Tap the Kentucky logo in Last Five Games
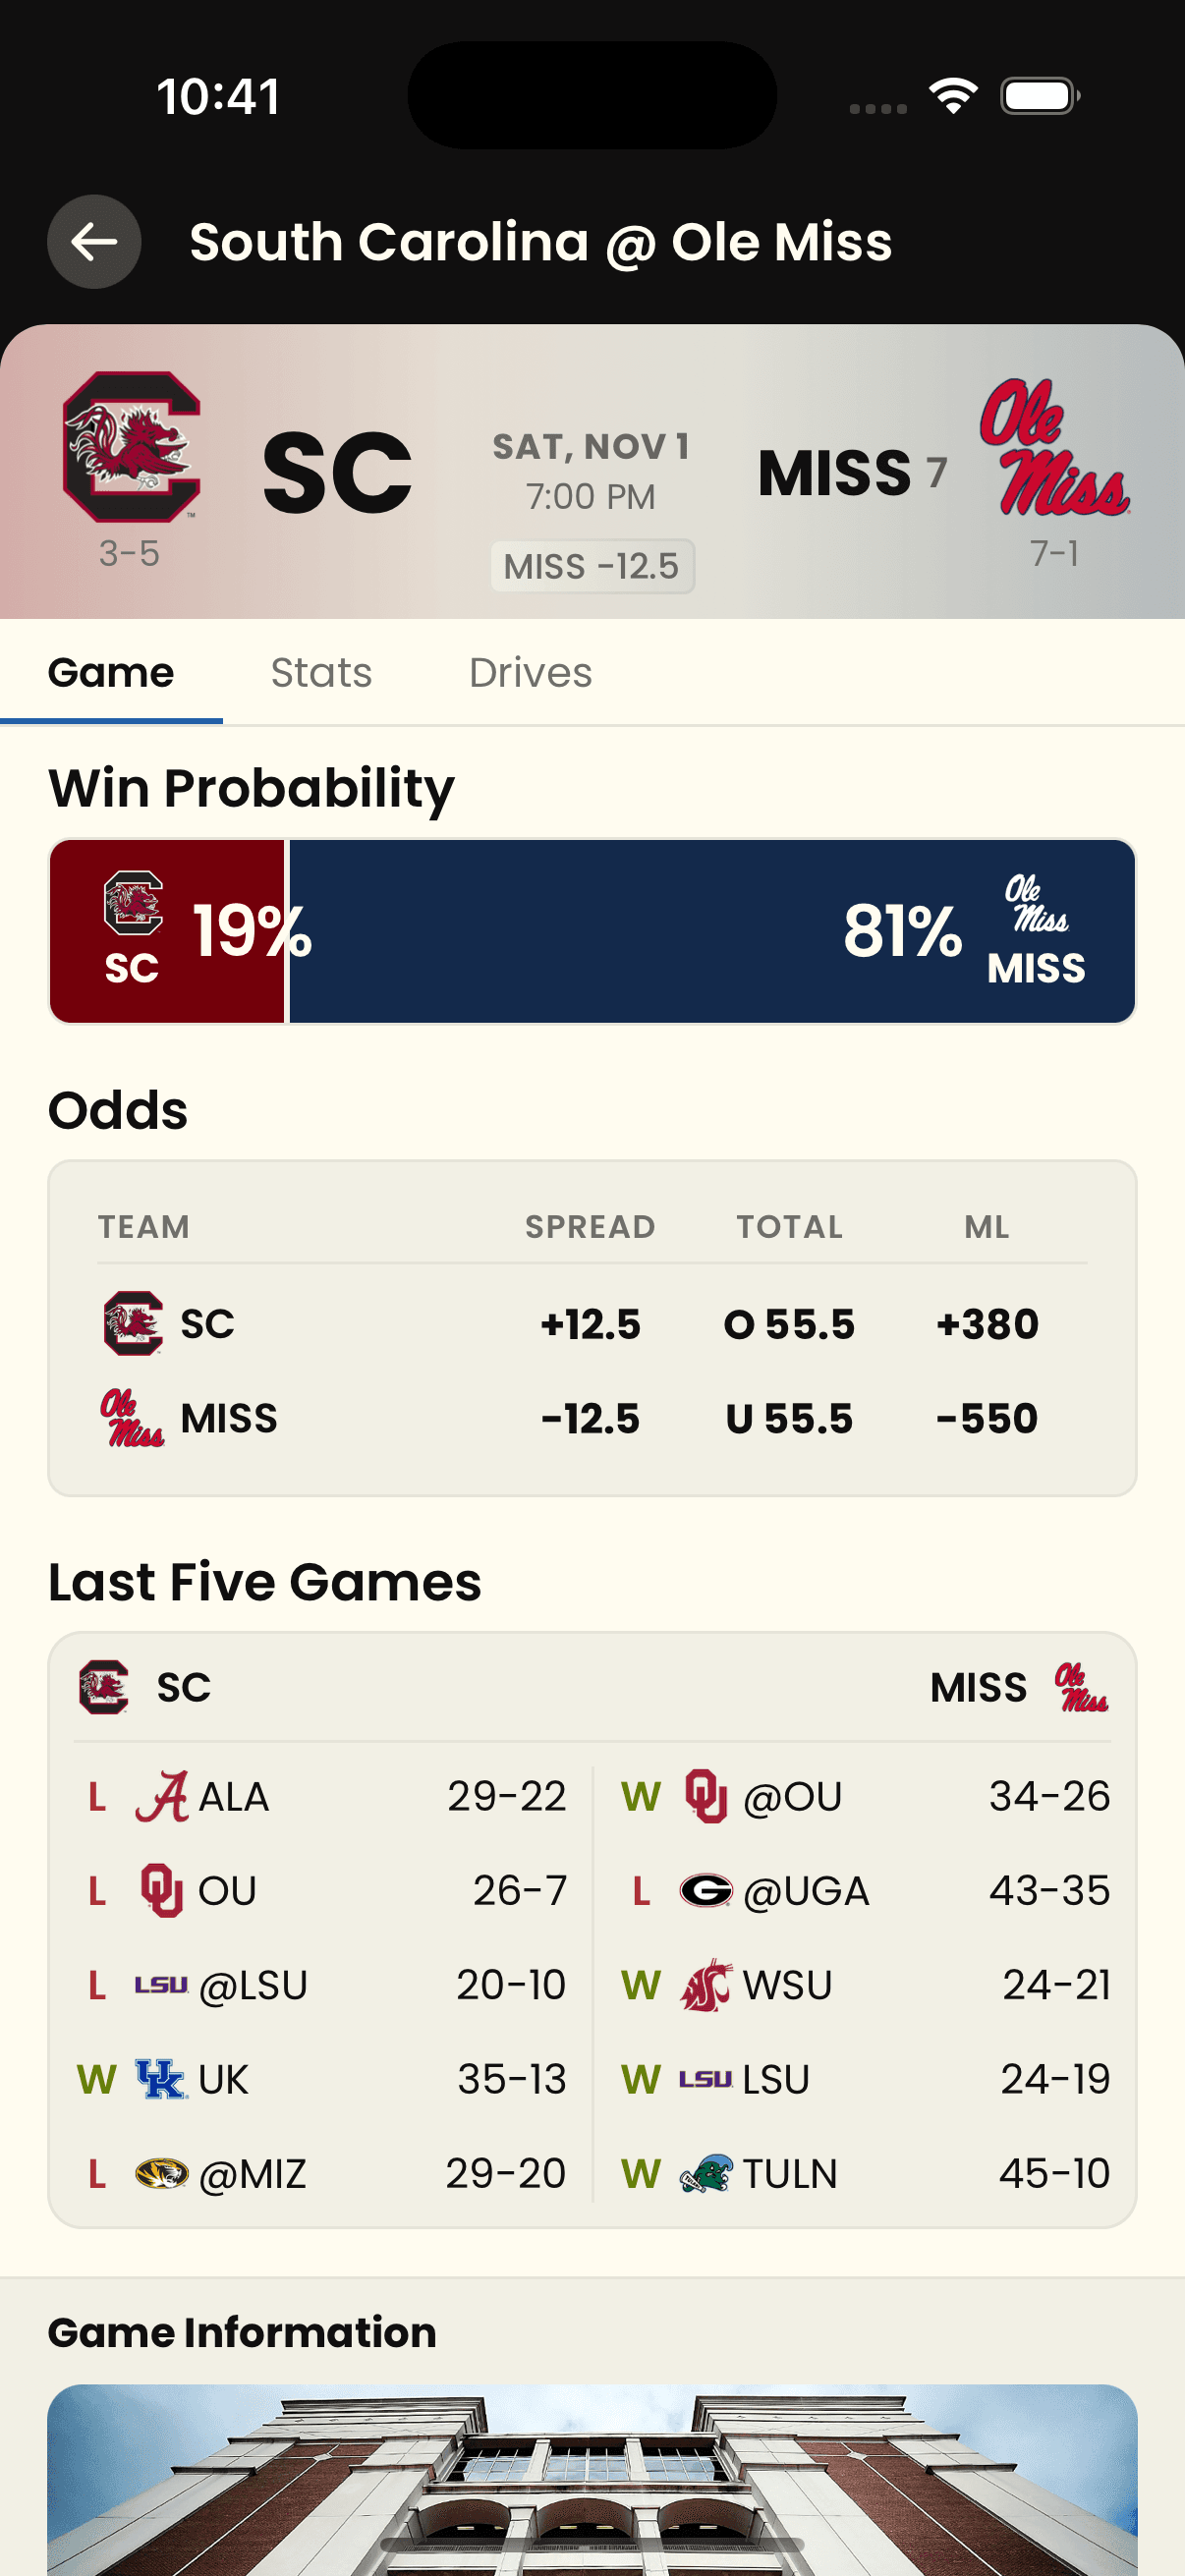1185x2576 pixels. coord(161,2080)
